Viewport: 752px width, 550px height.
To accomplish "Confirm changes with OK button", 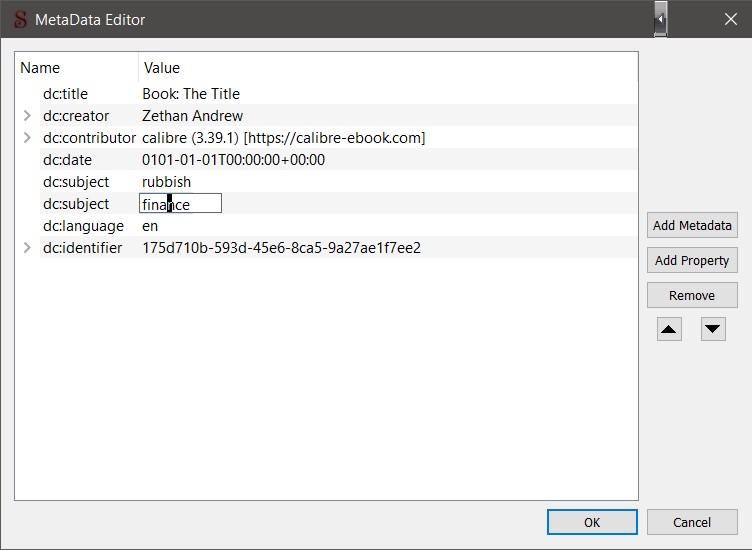I will point(592,522).
